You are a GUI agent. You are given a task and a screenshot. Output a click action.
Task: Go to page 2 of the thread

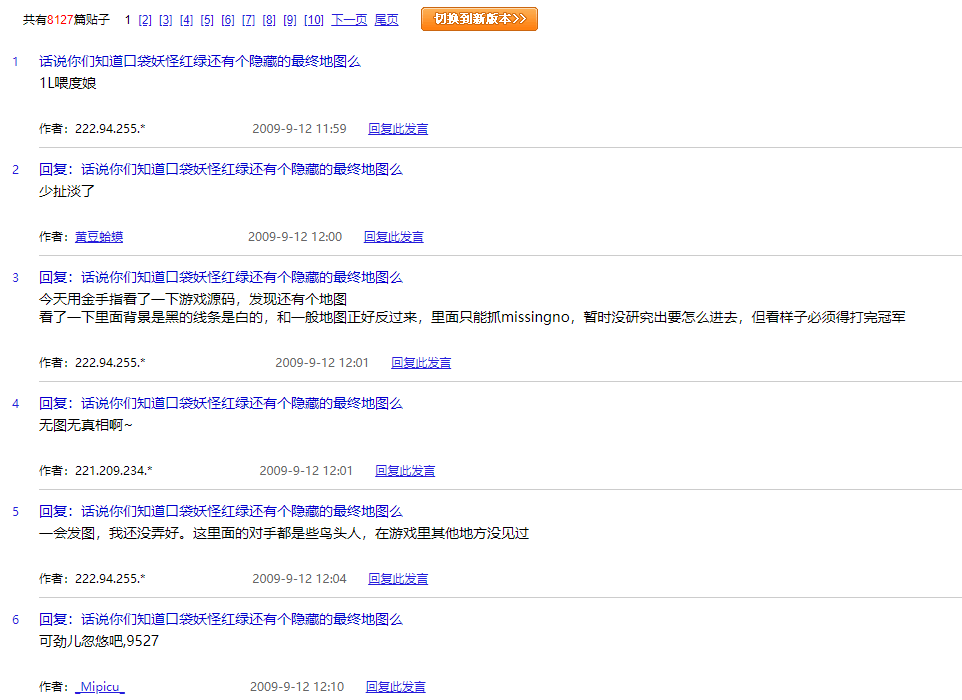coord(145,20)
